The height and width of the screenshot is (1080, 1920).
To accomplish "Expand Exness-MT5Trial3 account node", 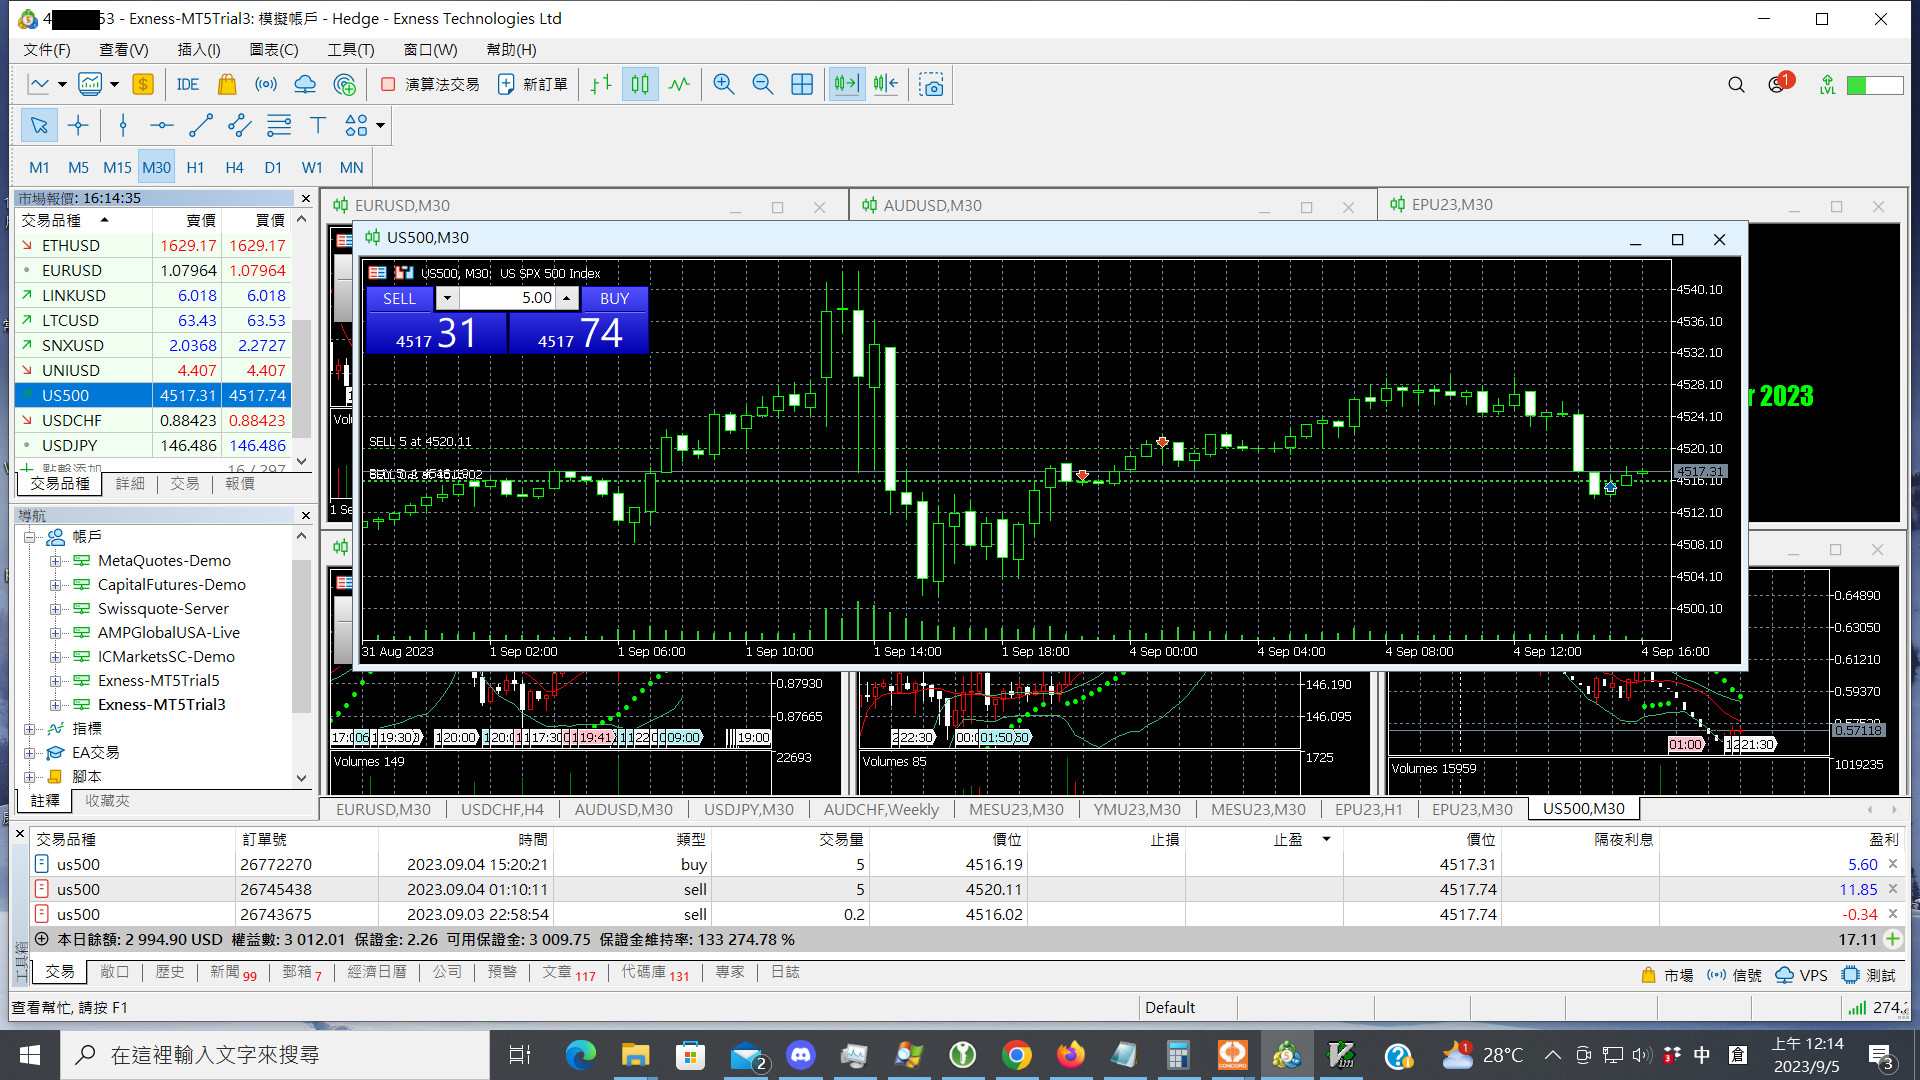I will pos(56,705).
